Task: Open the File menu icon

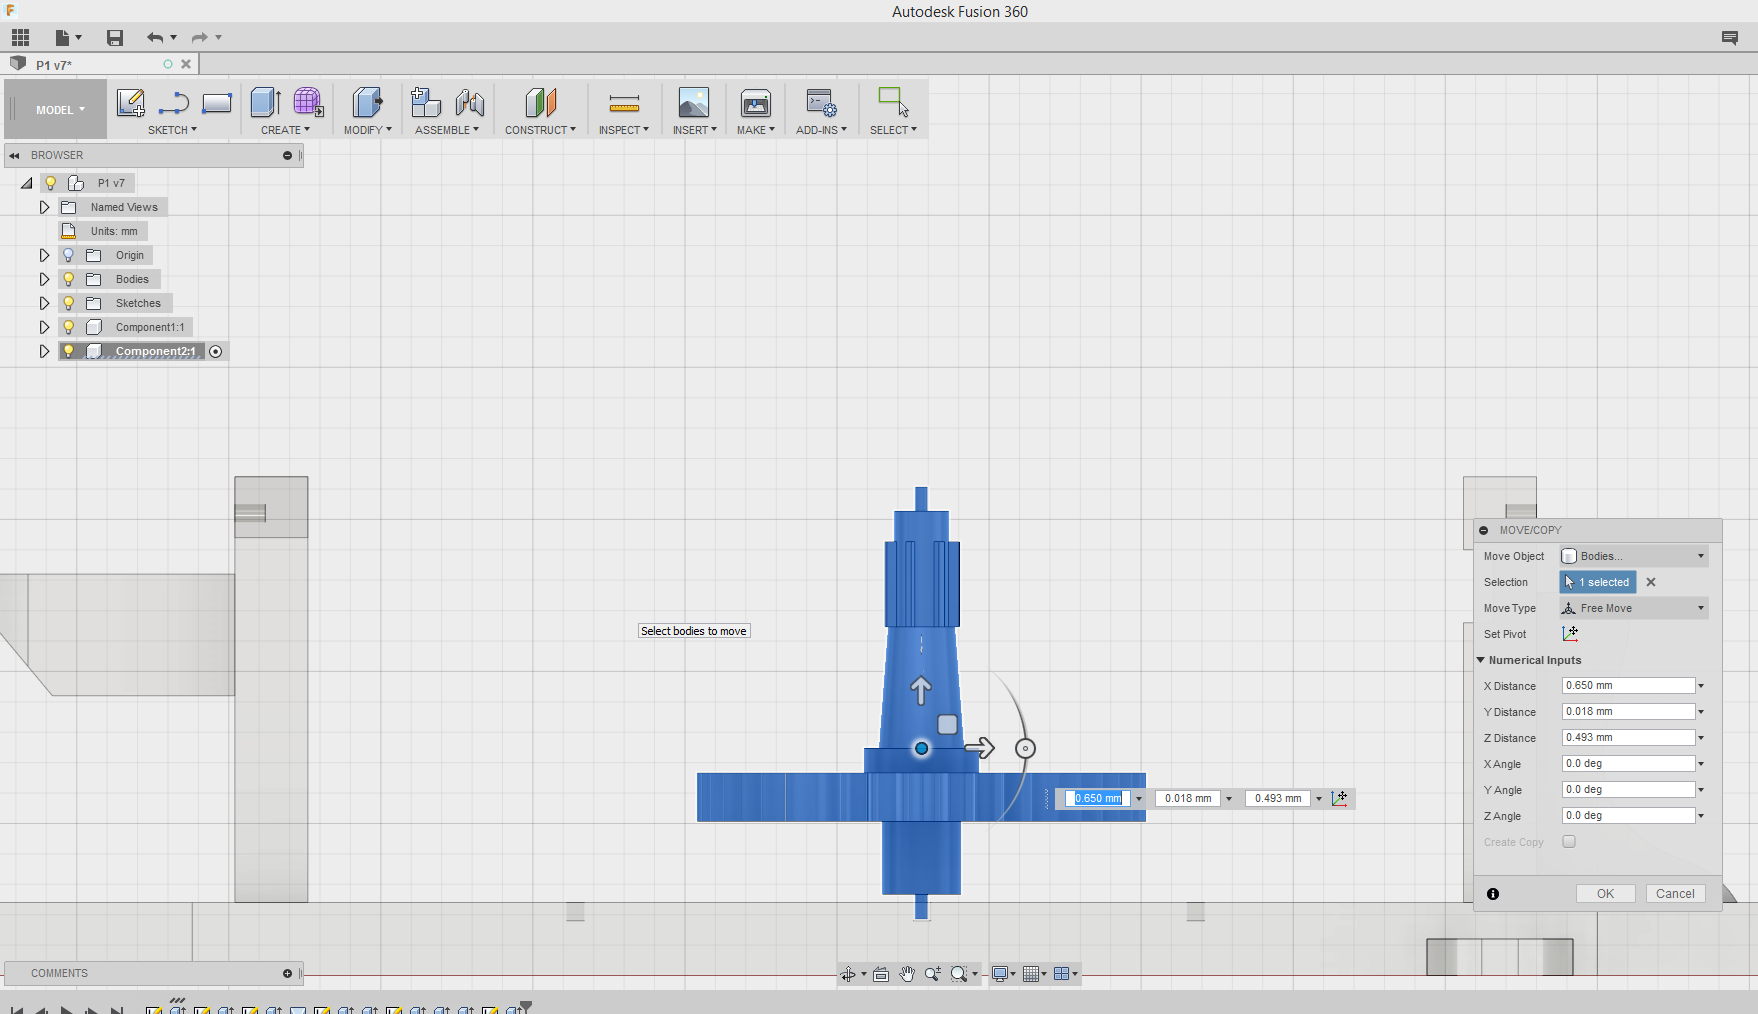Action: [63, 38]
